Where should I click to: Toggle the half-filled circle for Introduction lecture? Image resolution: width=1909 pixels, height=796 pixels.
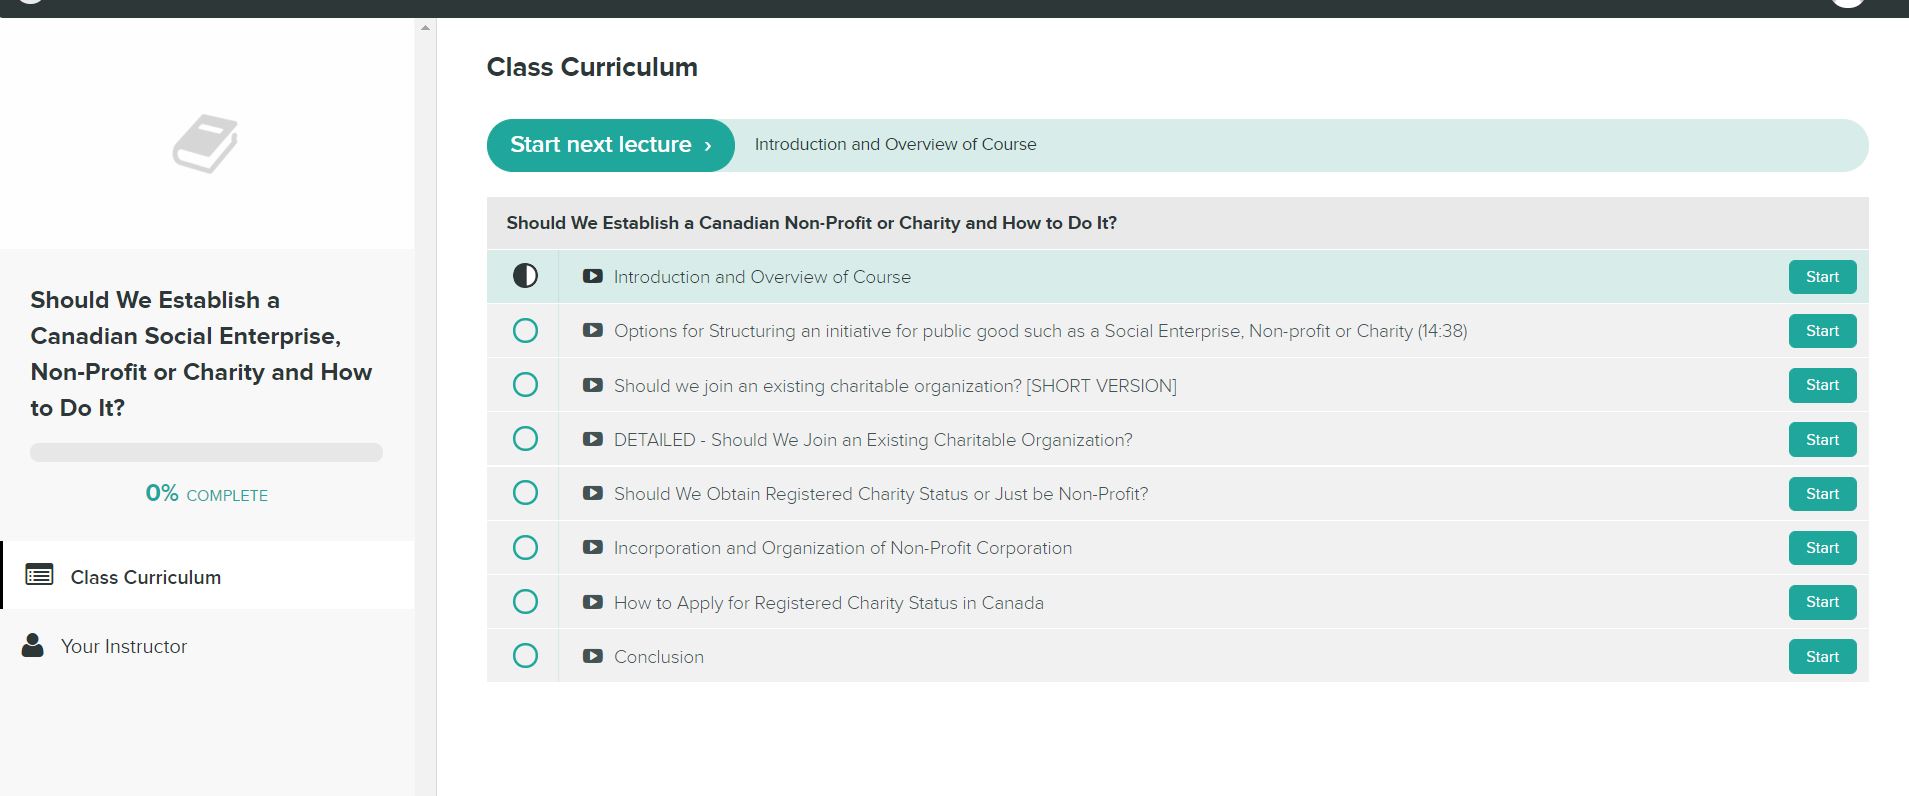coord(525,276)
